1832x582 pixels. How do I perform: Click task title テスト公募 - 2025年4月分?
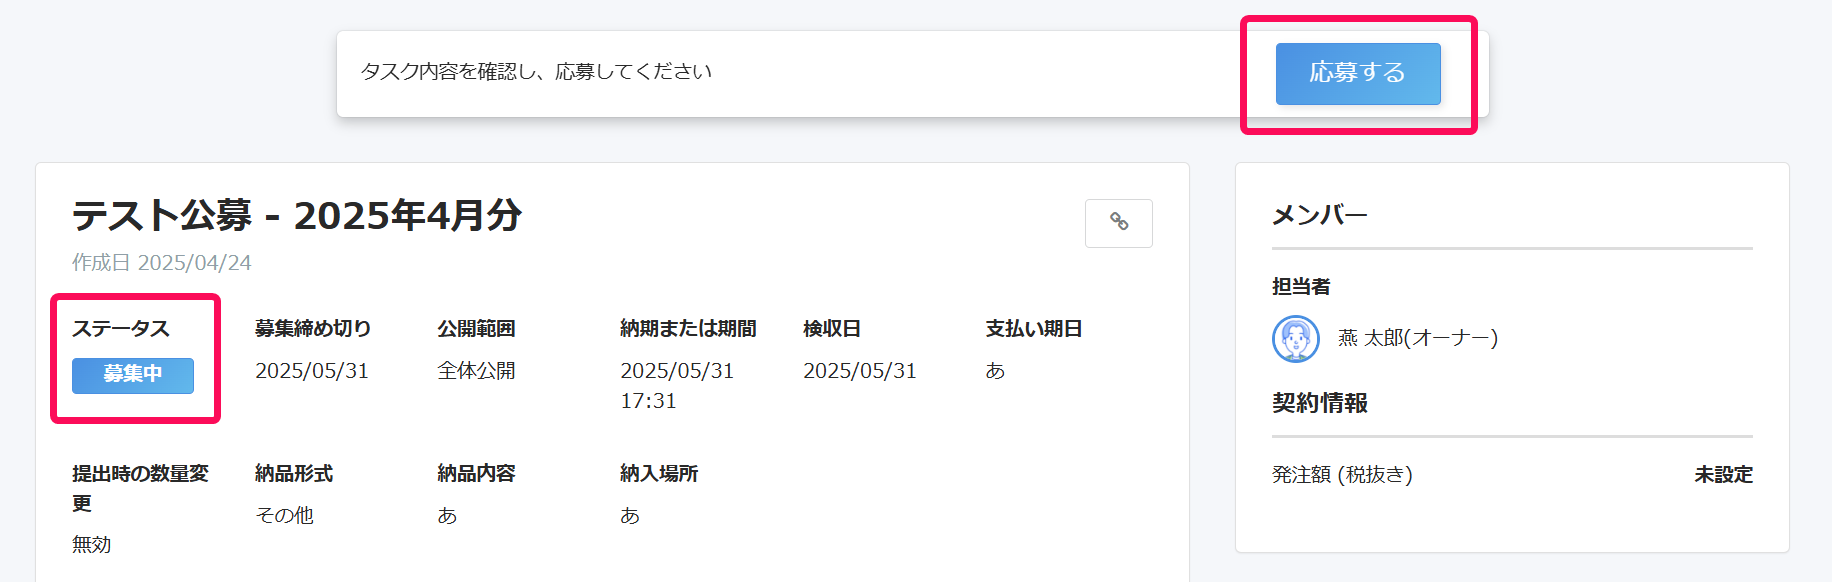tap(297, 215)
